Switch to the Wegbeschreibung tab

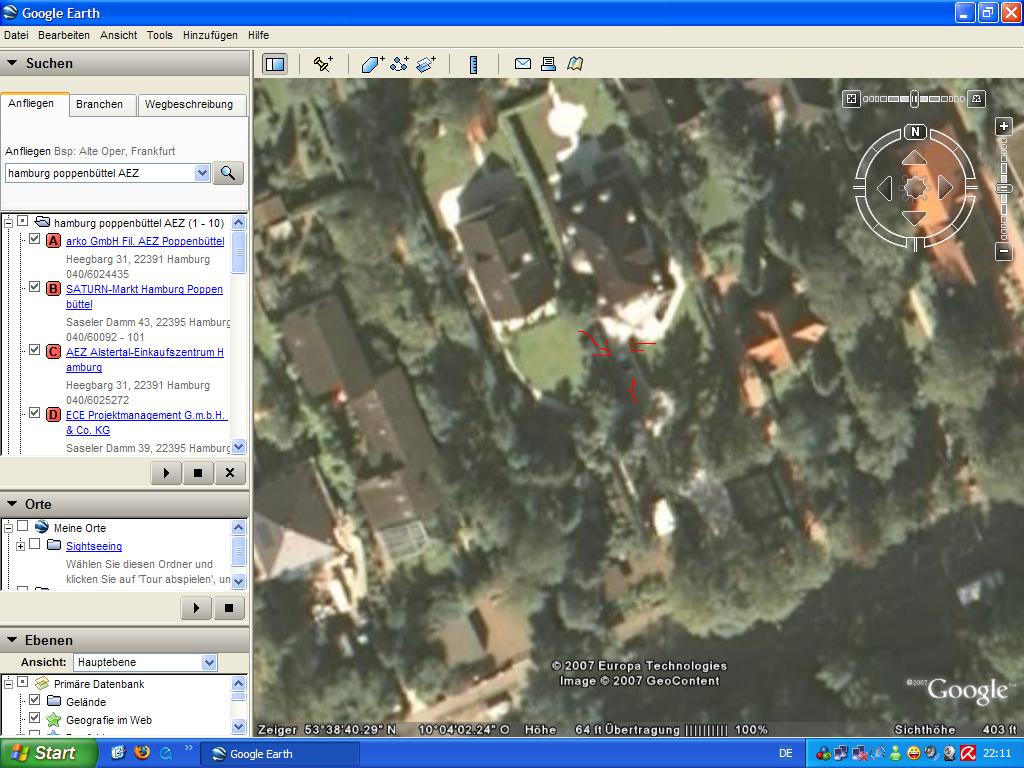click(188, 104)
